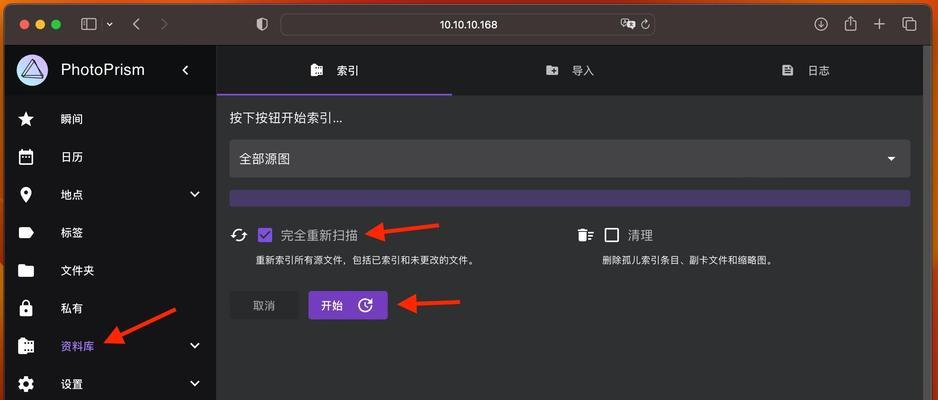938x400 pixels.
Task: Click the 10.10.10.168 address field
Action: tap(468, 25)
